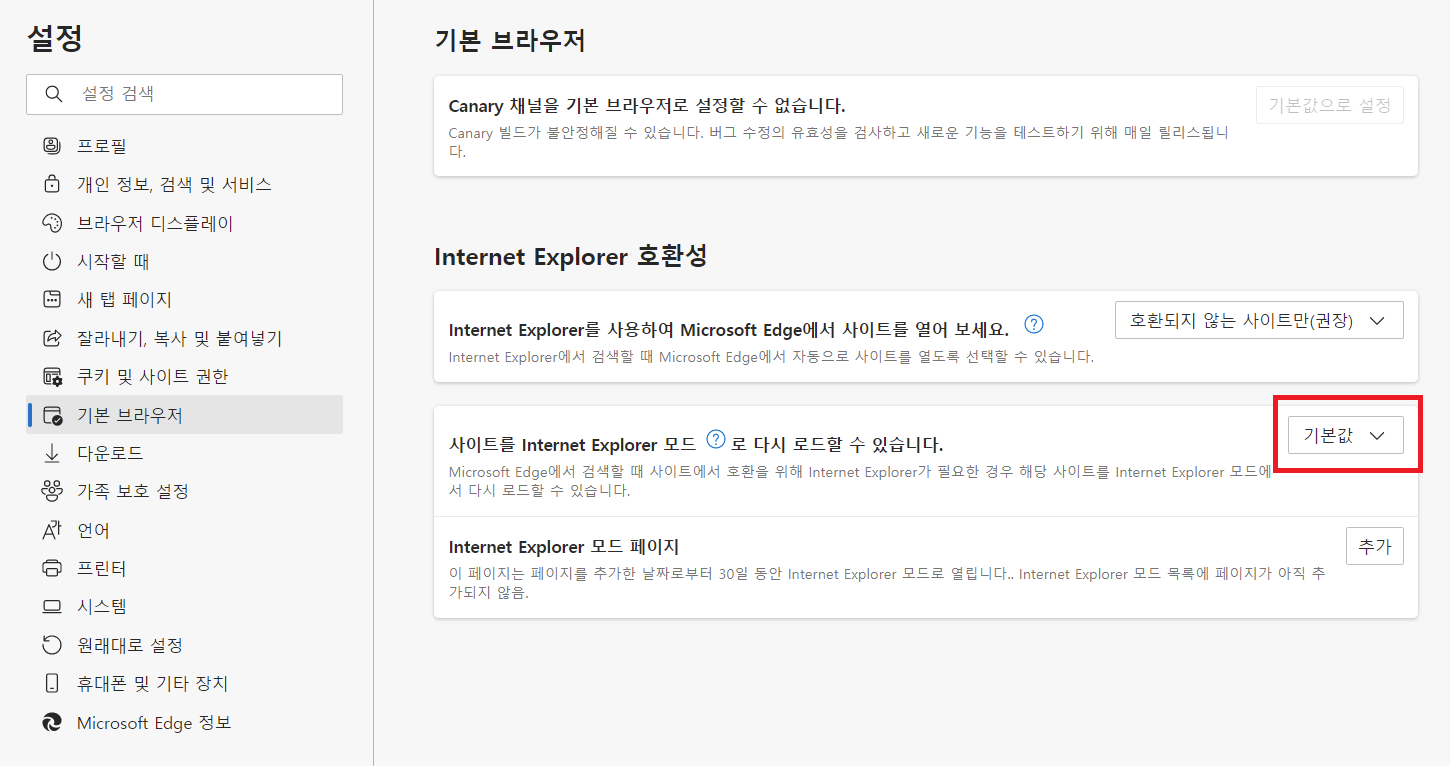Open the 호환되지 않는 사이트만(권장) dropdown
The height and width of the screenshot is (766, 1450).
1259,321
